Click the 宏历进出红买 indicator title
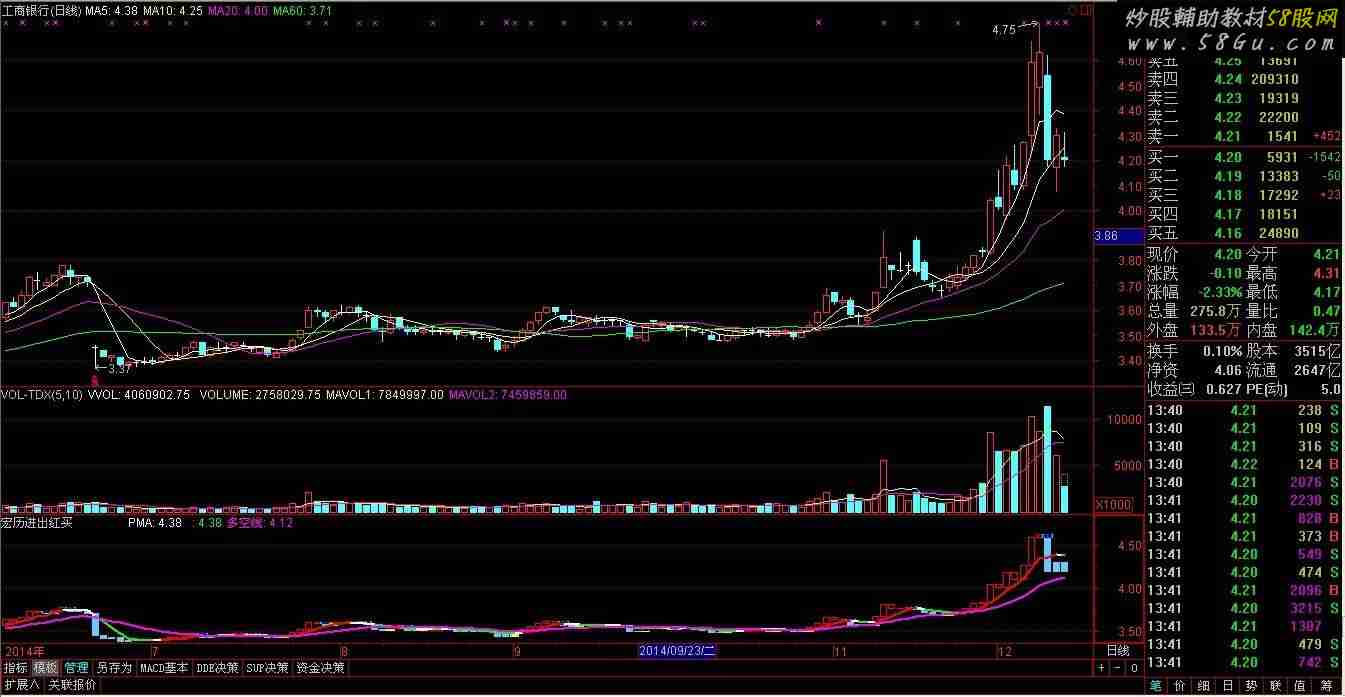 37,522
